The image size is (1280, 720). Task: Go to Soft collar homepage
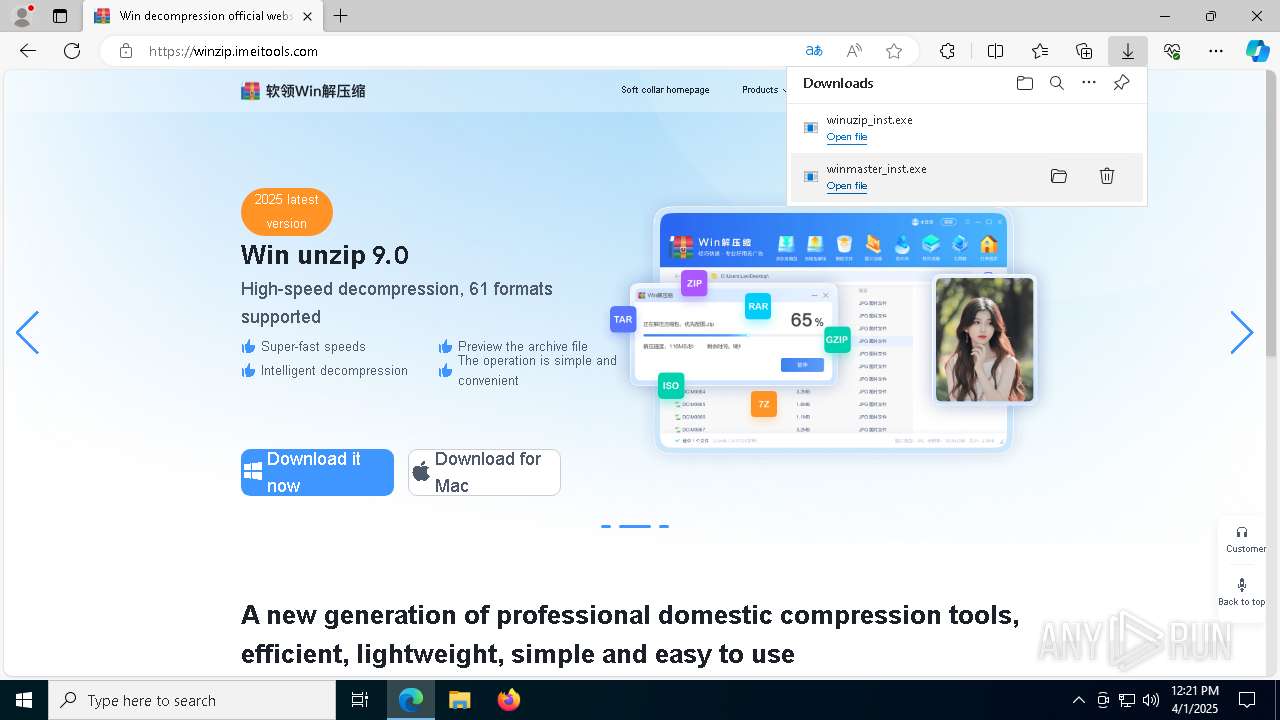tap(665, 90)
